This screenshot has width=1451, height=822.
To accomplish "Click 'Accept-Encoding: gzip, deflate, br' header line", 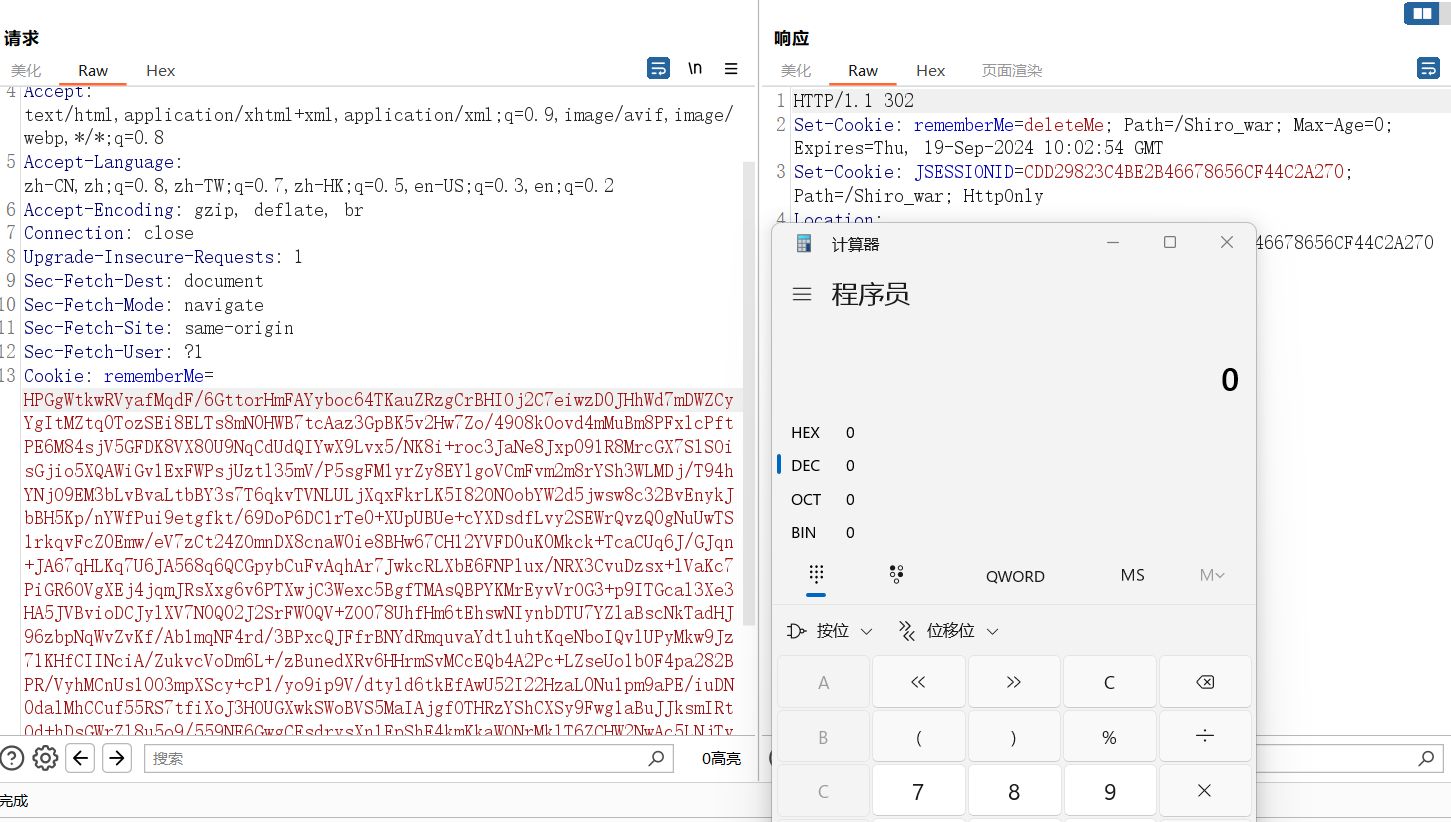I will (x=194, y=210).
